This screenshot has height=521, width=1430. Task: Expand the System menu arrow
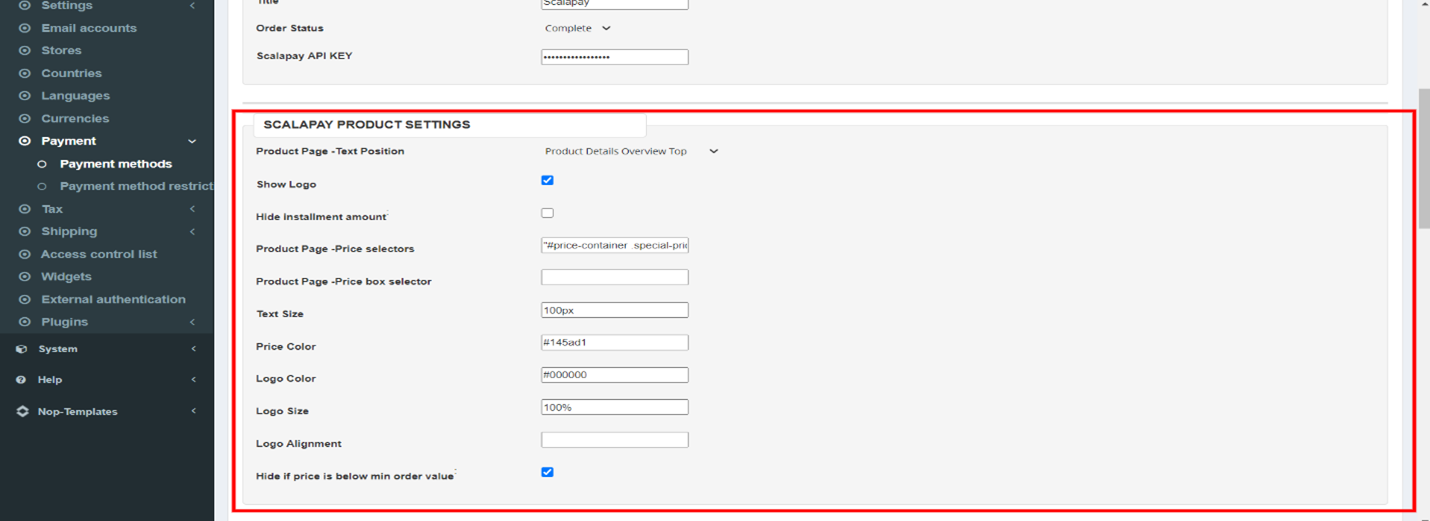pos(193,349)
